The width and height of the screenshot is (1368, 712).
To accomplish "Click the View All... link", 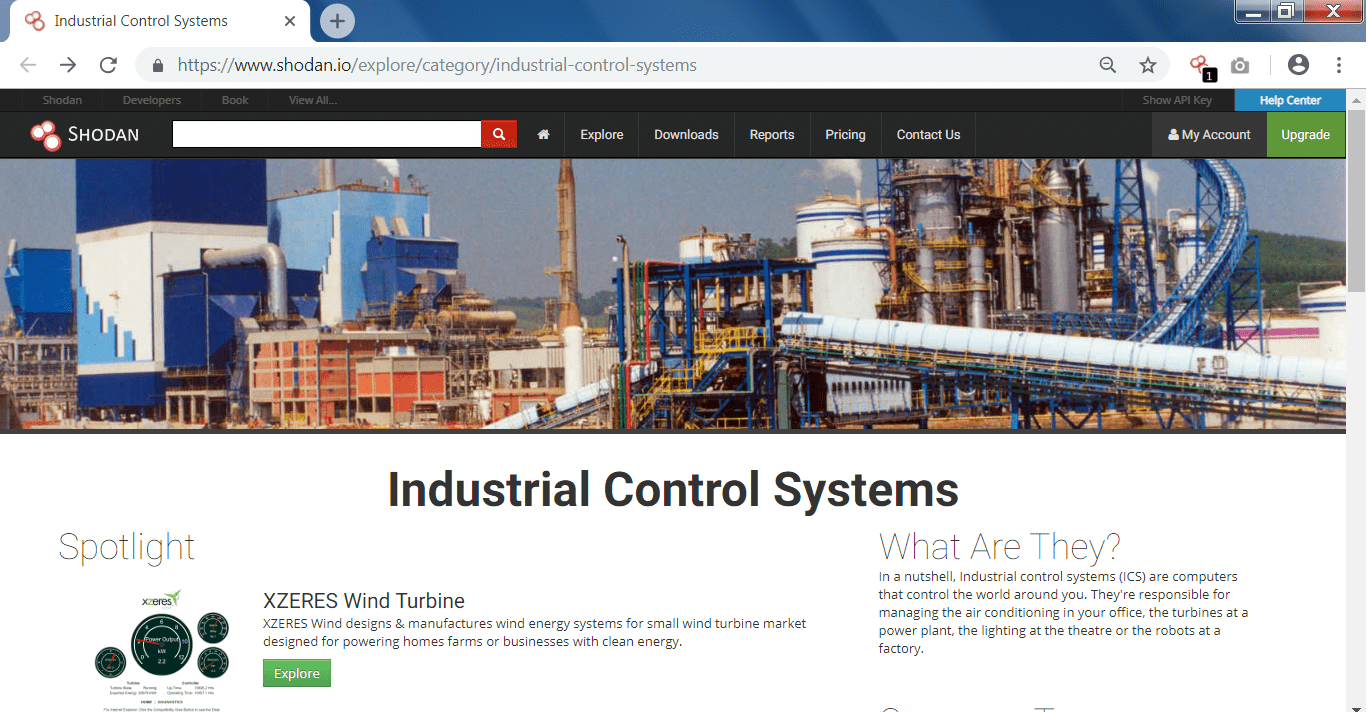I will (313, 100).
